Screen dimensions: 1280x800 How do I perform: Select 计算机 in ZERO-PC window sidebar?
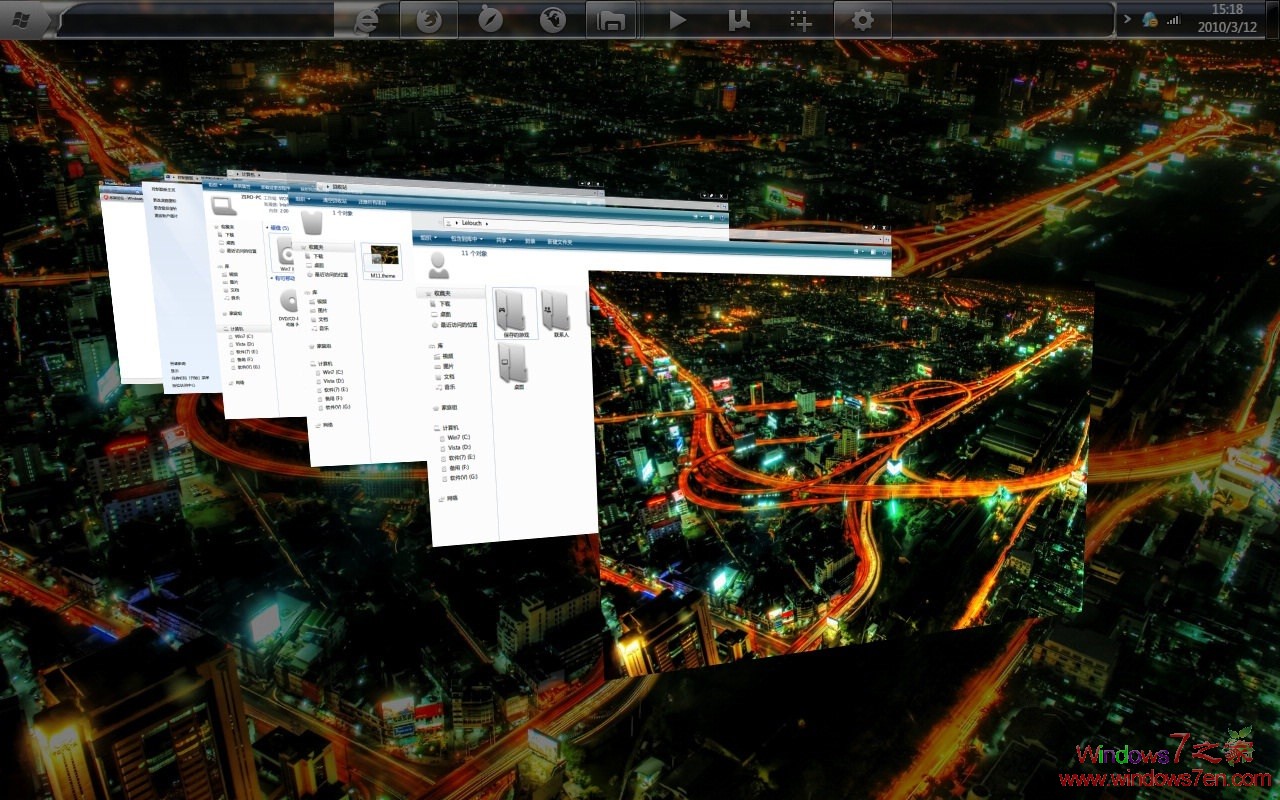coord(235,329)
